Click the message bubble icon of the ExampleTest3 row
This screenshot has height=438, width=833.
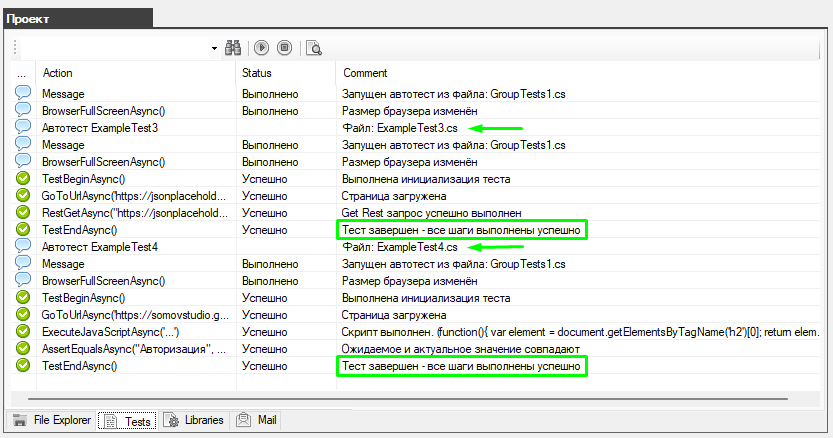pyautogui.click(x=23, y=127)
